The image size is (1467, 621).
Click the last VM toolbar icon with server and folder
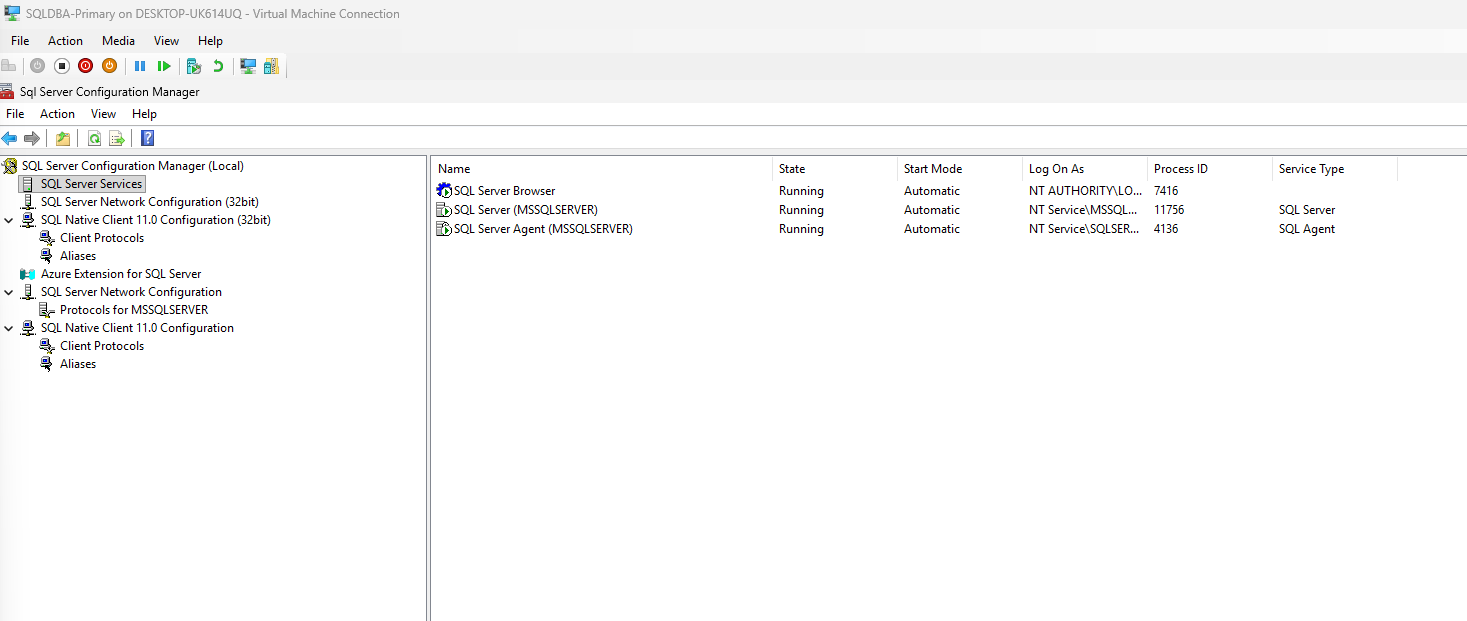point(271,66)
